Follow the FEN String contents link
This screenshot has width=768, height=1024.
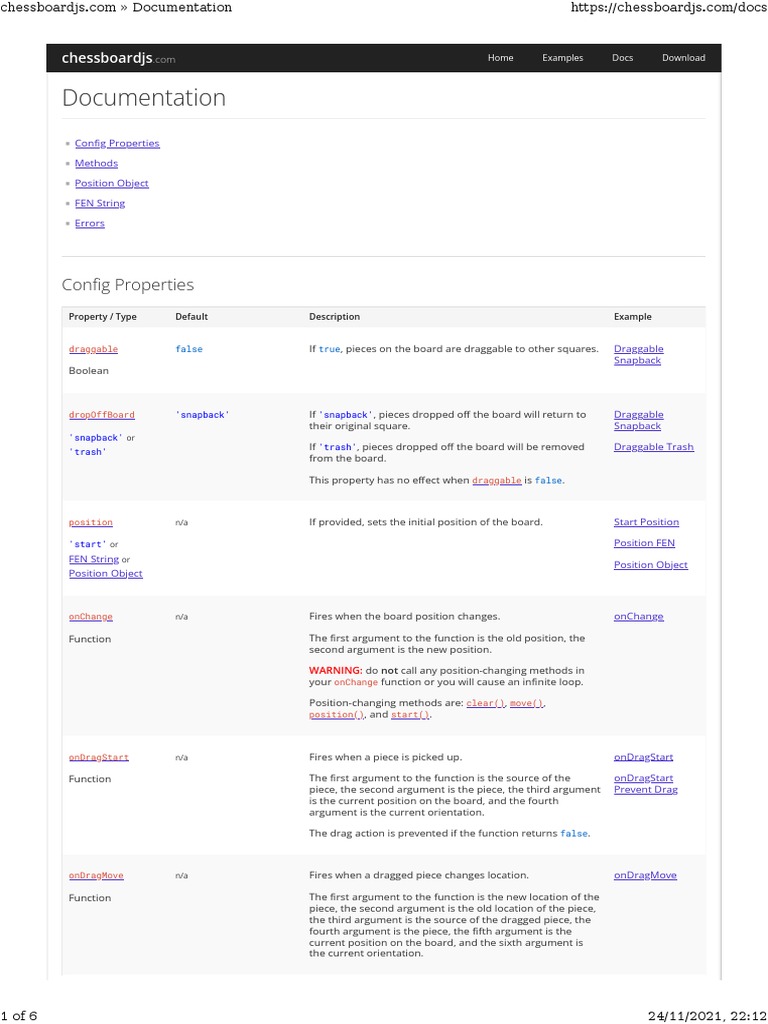[100, 203]
